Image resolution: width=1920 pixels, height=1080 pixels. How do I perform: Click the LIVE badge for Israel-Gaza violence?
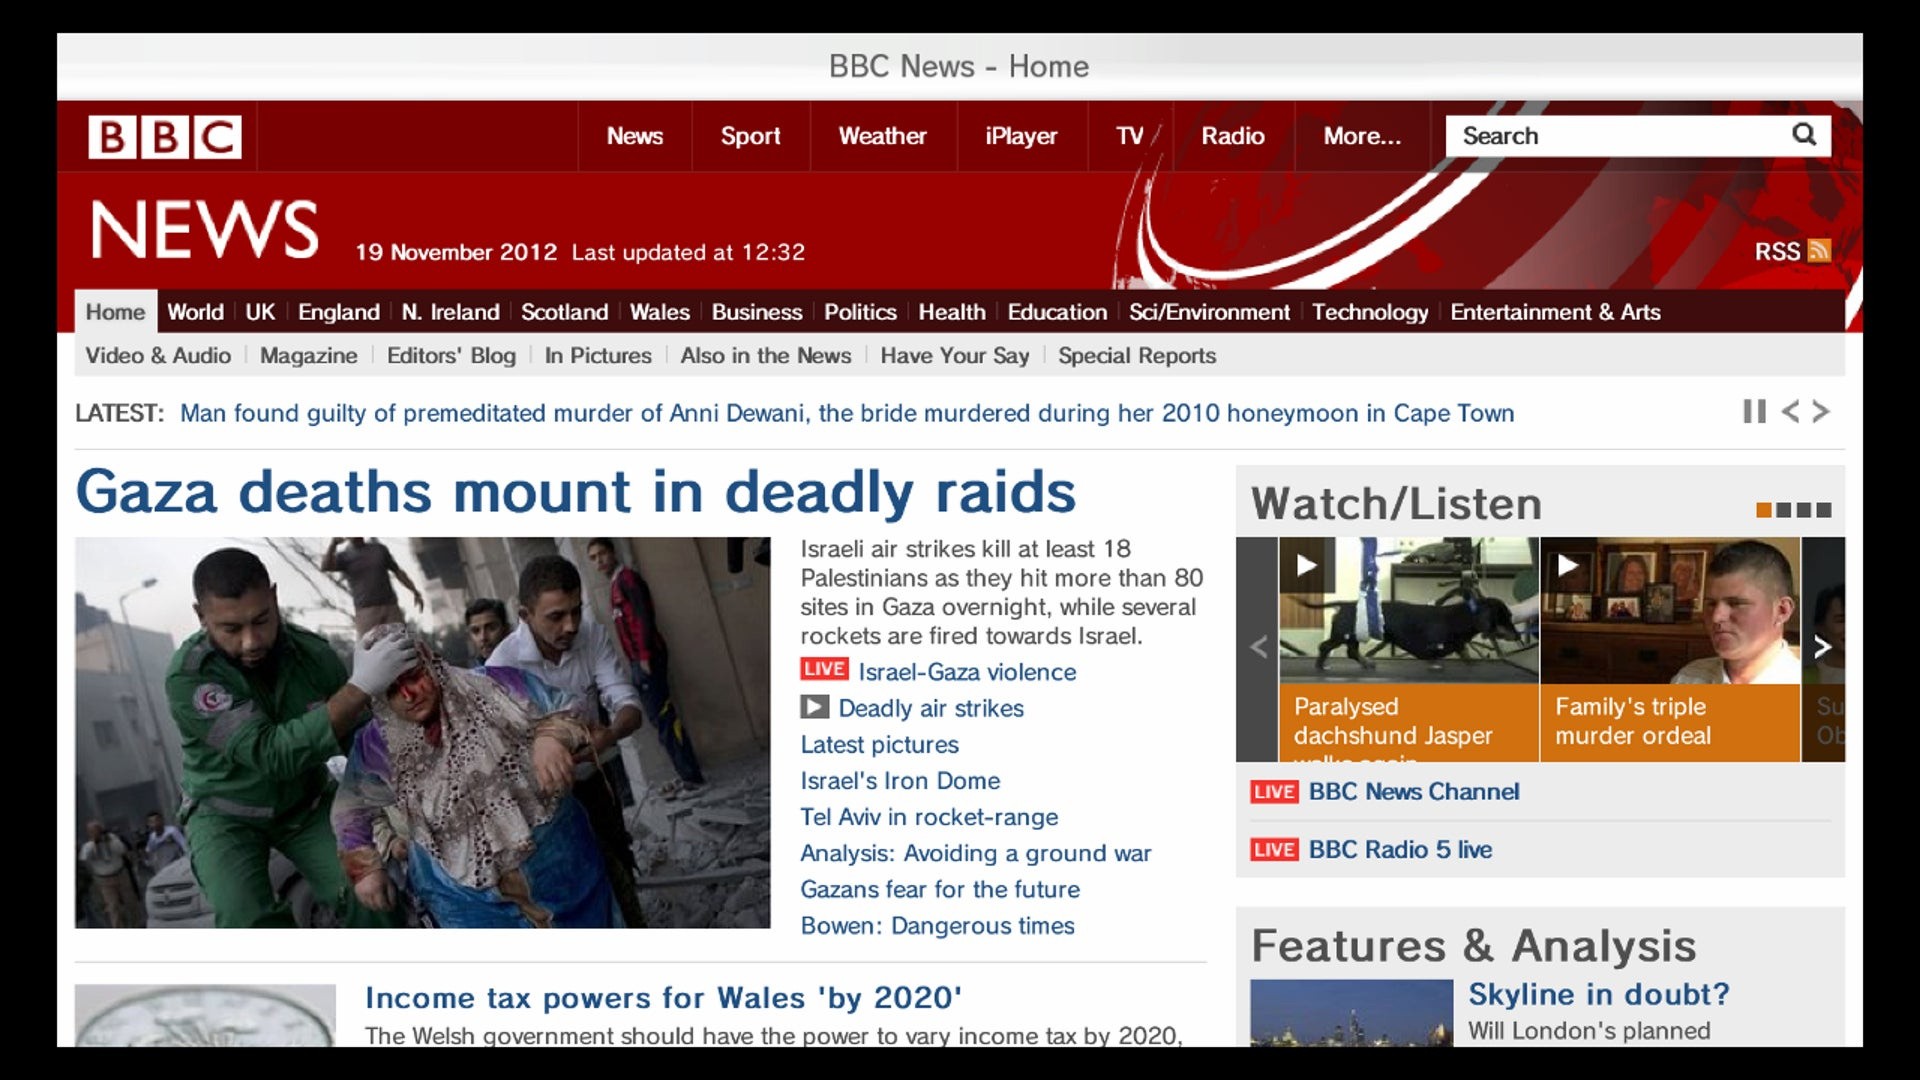[x=824, y=669]
